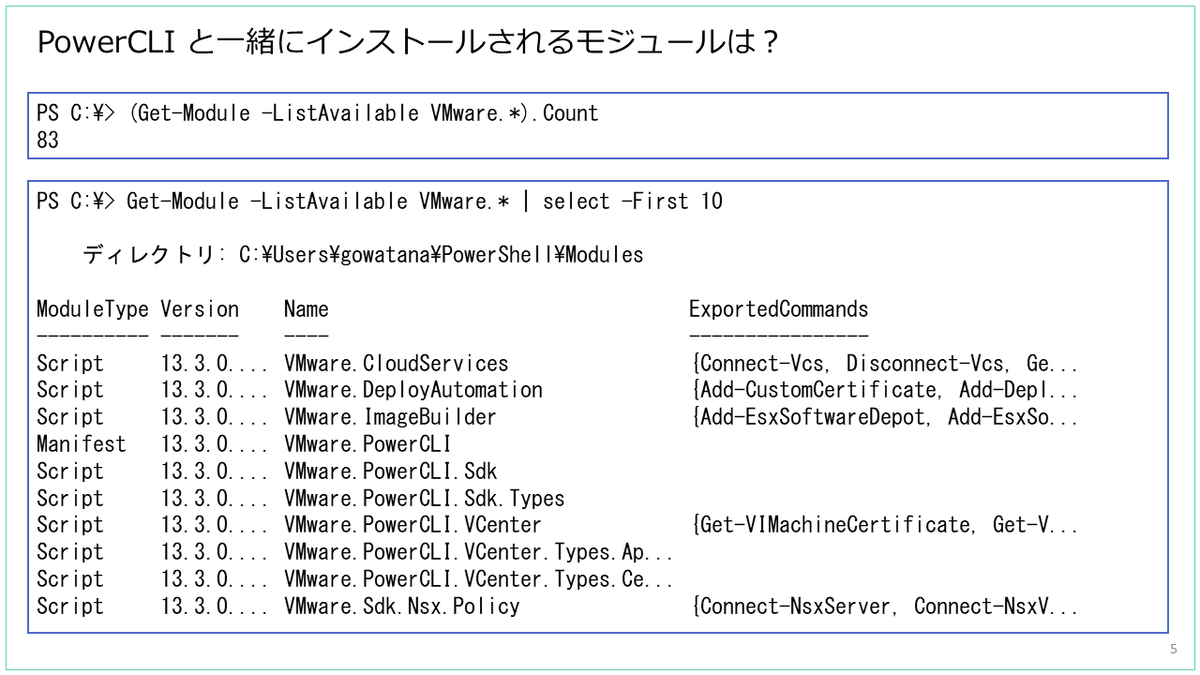Click the version '13.3.0....' on the VMware.ImageBuilder row
The image size is (1200, 675).
tap(214, 417)
